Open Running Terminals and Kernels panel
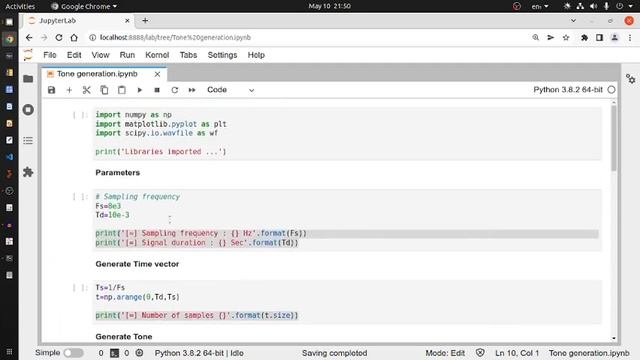Screen dimensions: 640x360 coord(28,110)
